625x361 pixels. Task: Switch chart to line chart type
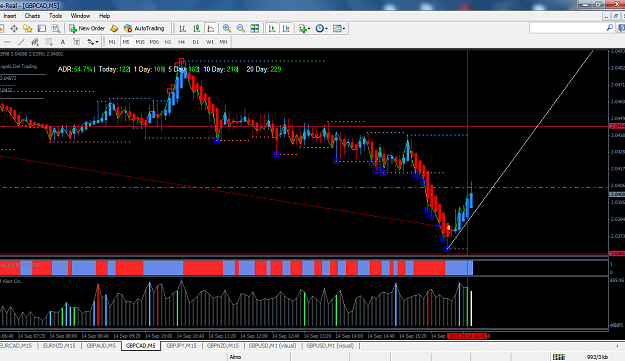click(x=210, y=28)
